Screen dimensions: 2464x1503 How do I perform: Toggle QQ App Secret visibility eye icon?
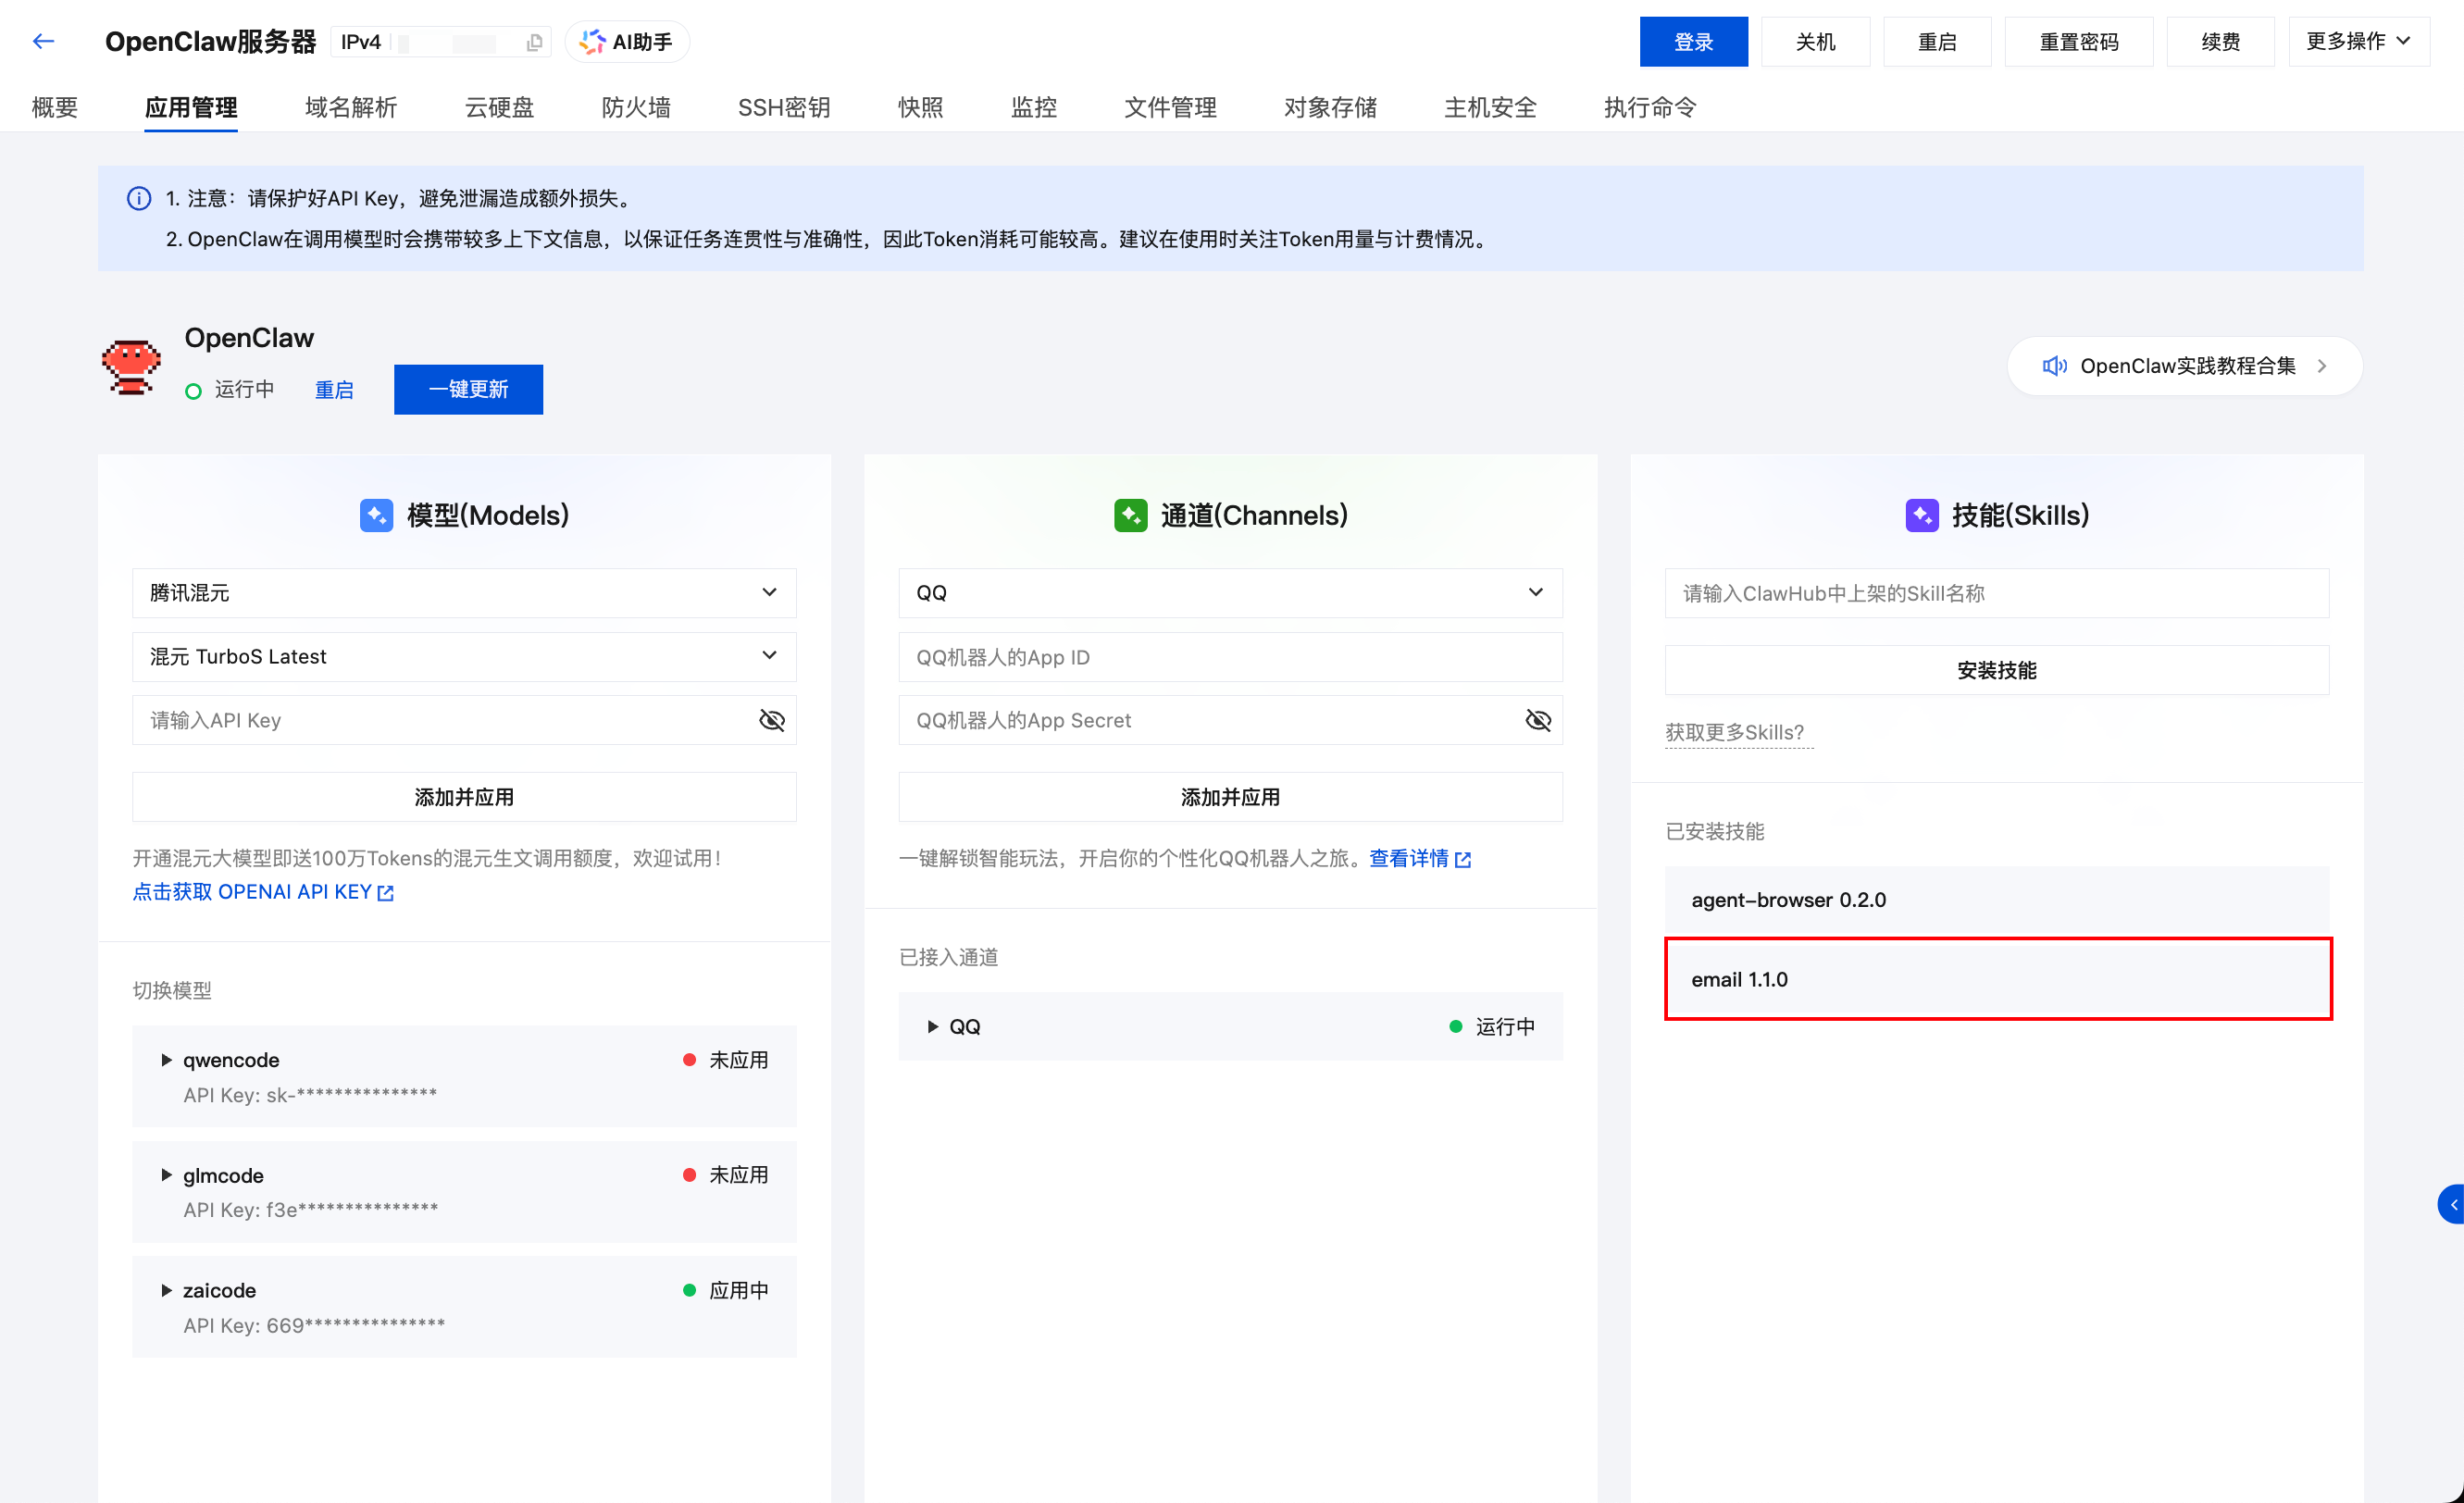1537,720
